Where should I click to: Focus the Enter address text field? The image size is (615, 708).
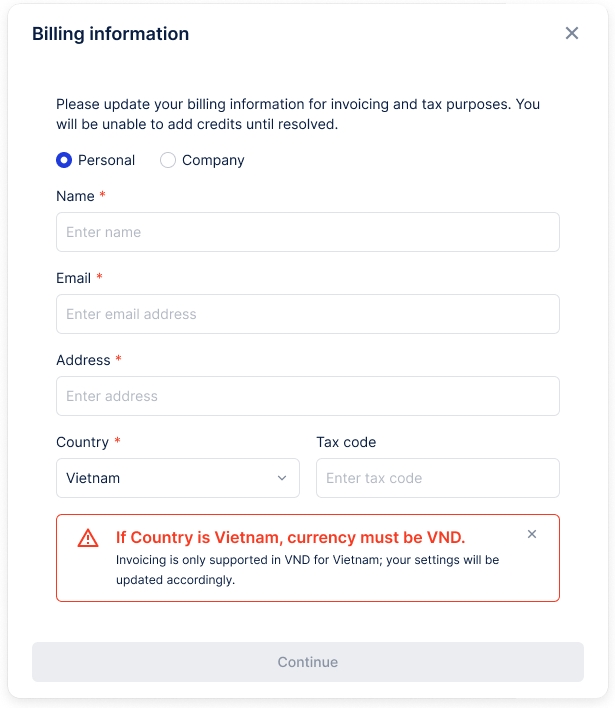pos(307,396)
